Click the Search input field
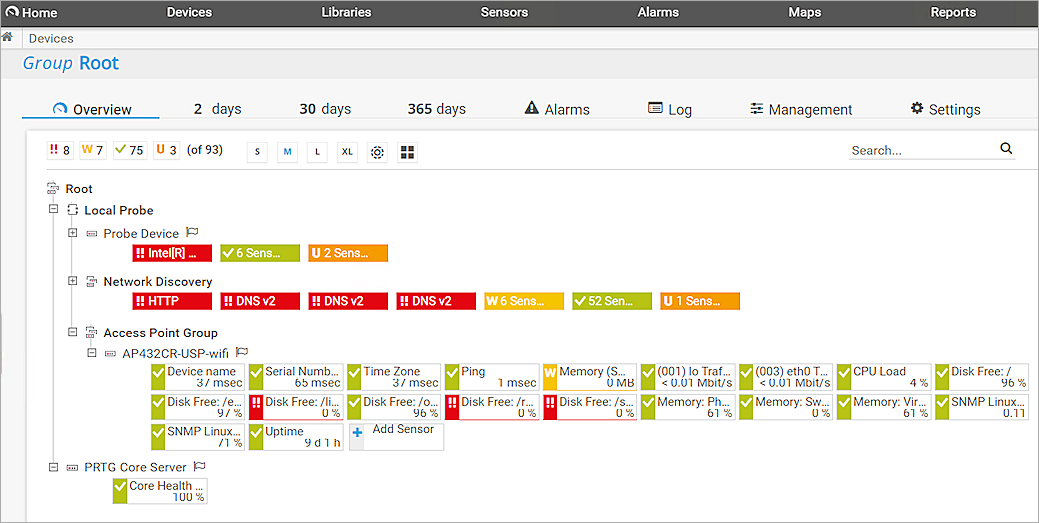The height and width of the screenshot is (523, 1039). point(920,150)
